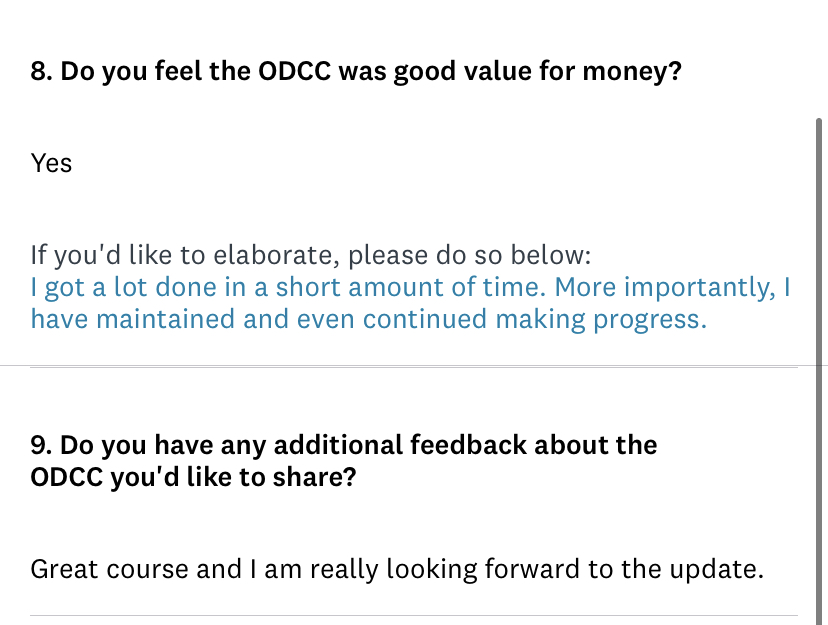The height and width of the screenshot is (625, 828).
Task: Click the number "9." before the question
Action: (41, 444)
